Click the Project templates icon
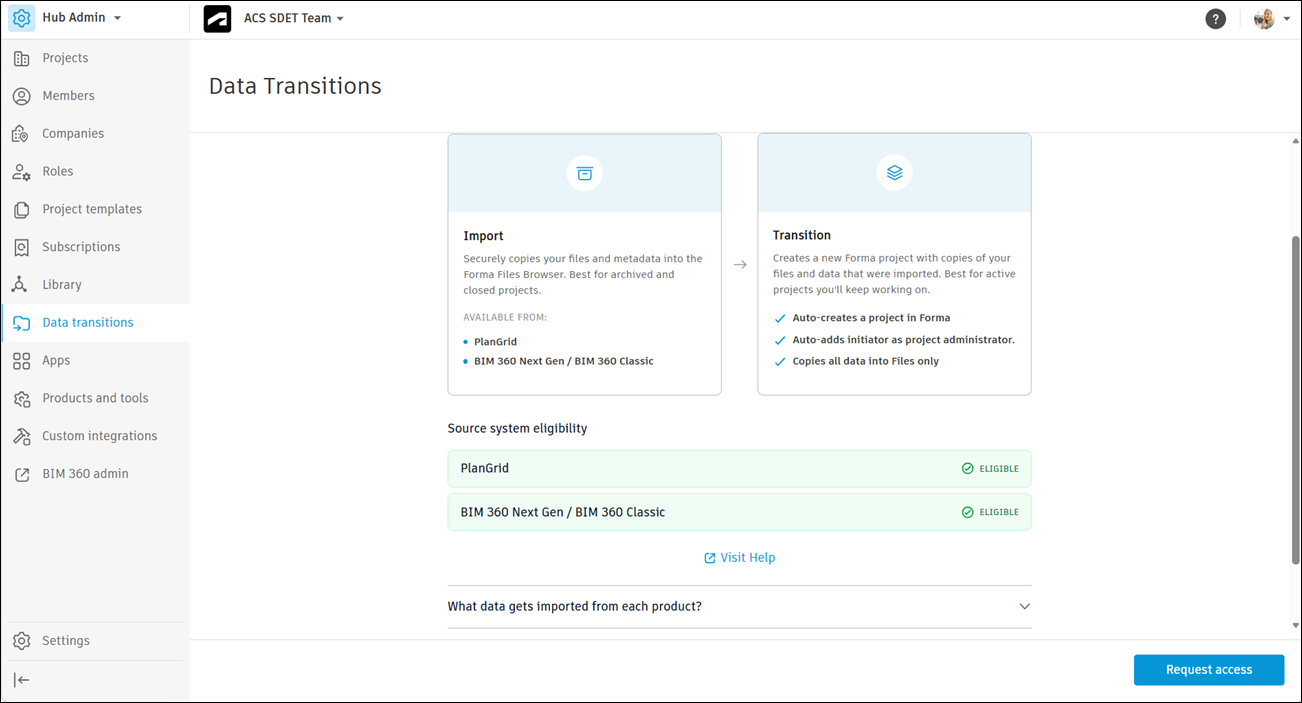The width and height of the screenshot is (1302, 703). pyautogui.click(x=21, y=210)
